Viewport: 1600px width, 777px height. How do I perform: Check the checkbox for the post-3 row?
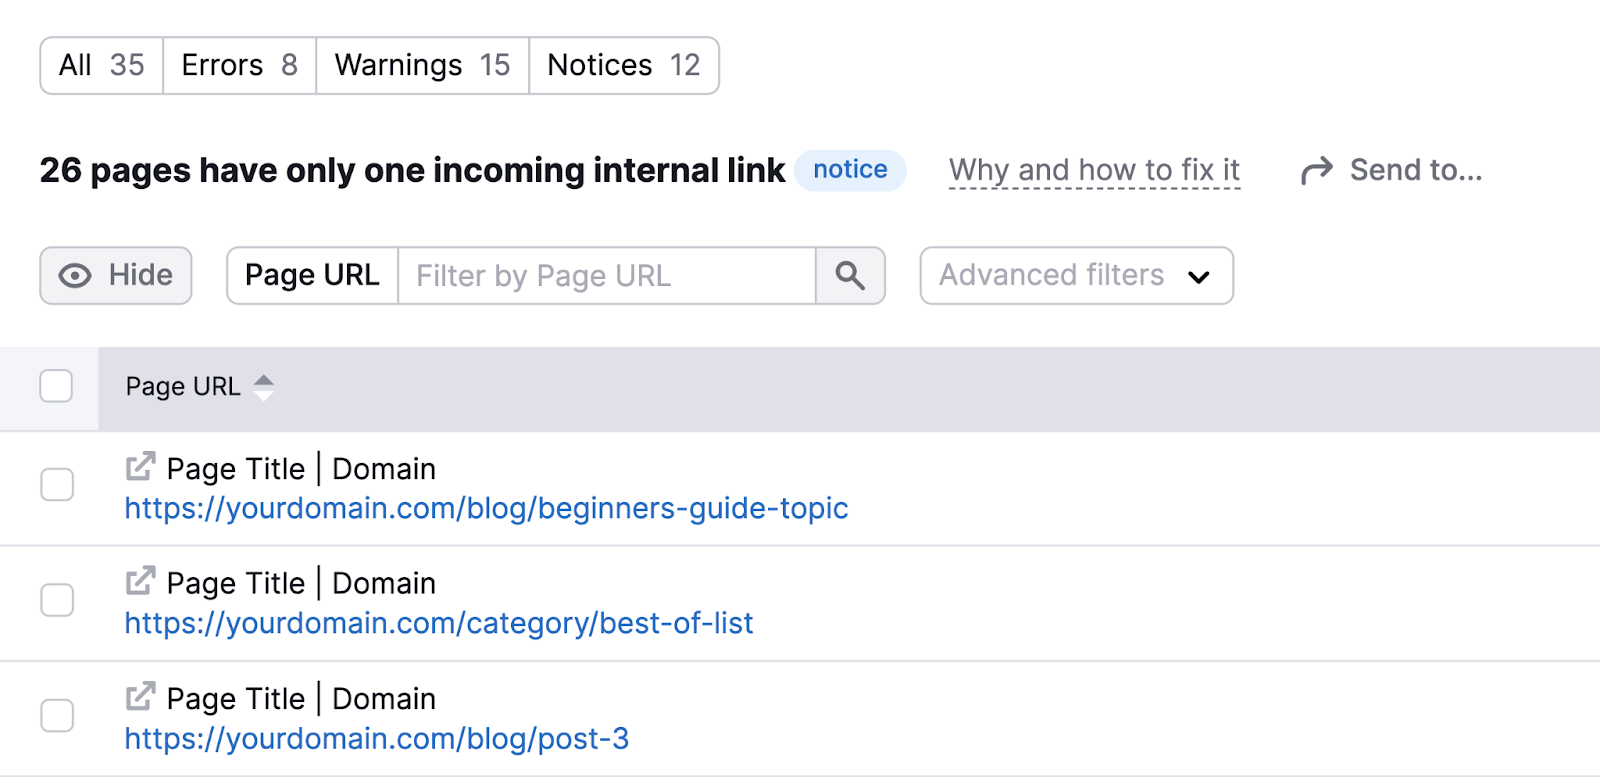(58, 716)
